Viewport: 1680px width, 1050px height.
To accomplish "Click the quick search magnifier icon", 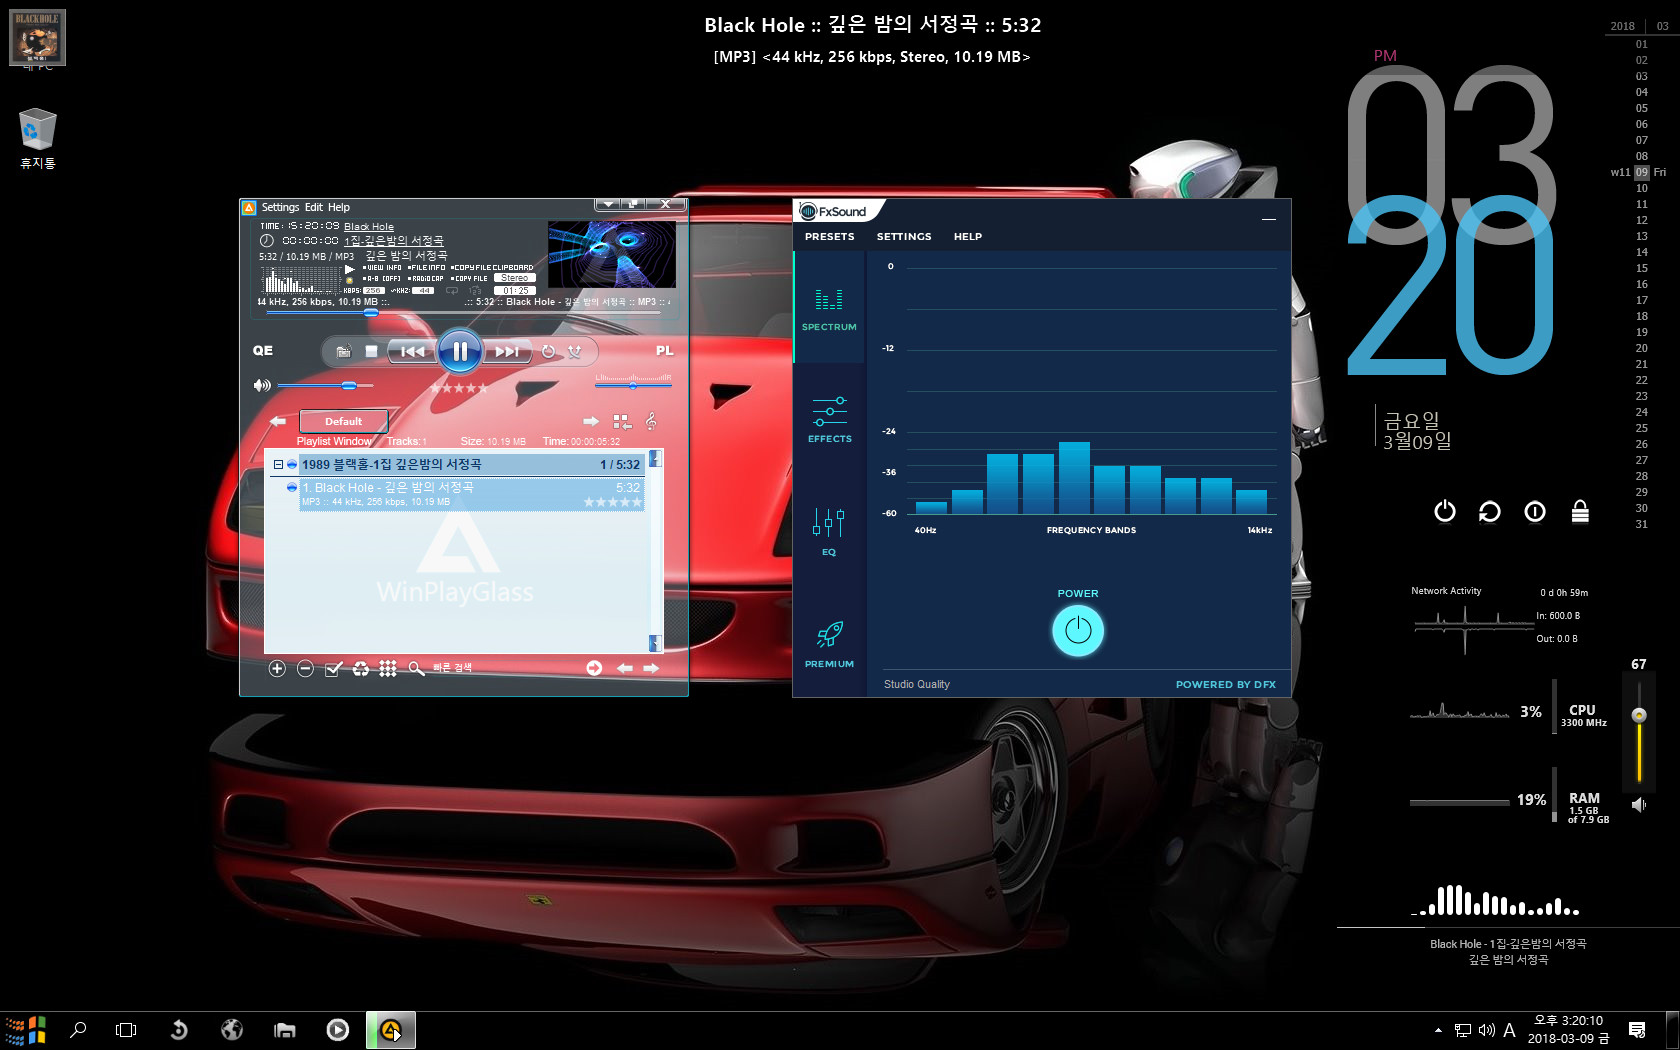I will tap(416, 668).
